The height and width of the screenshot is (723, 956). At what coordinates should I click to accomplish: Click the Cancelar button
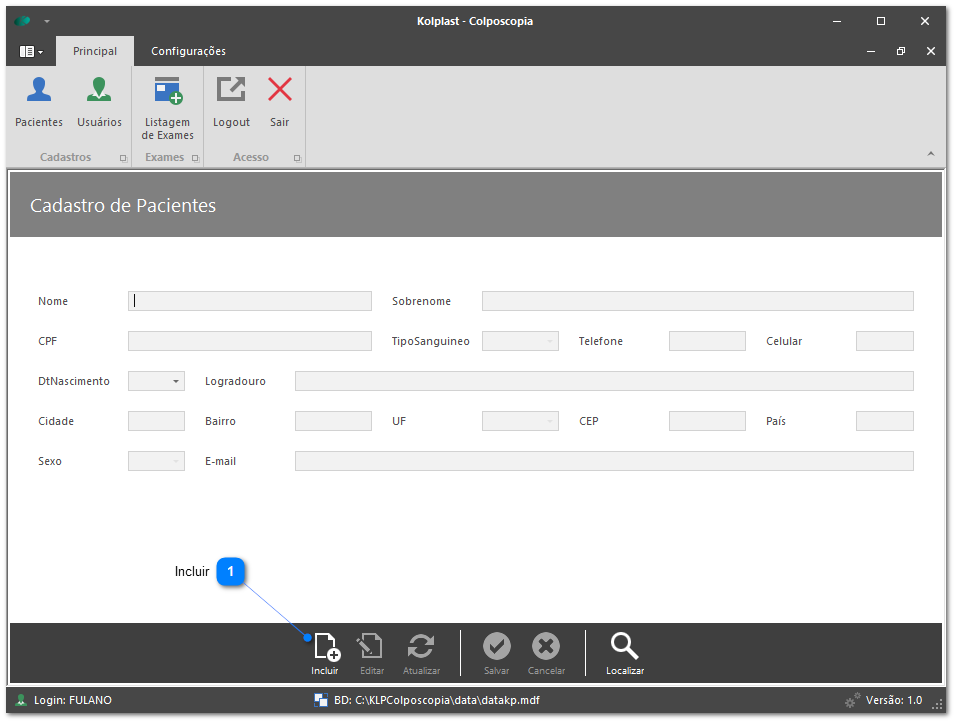546,652
